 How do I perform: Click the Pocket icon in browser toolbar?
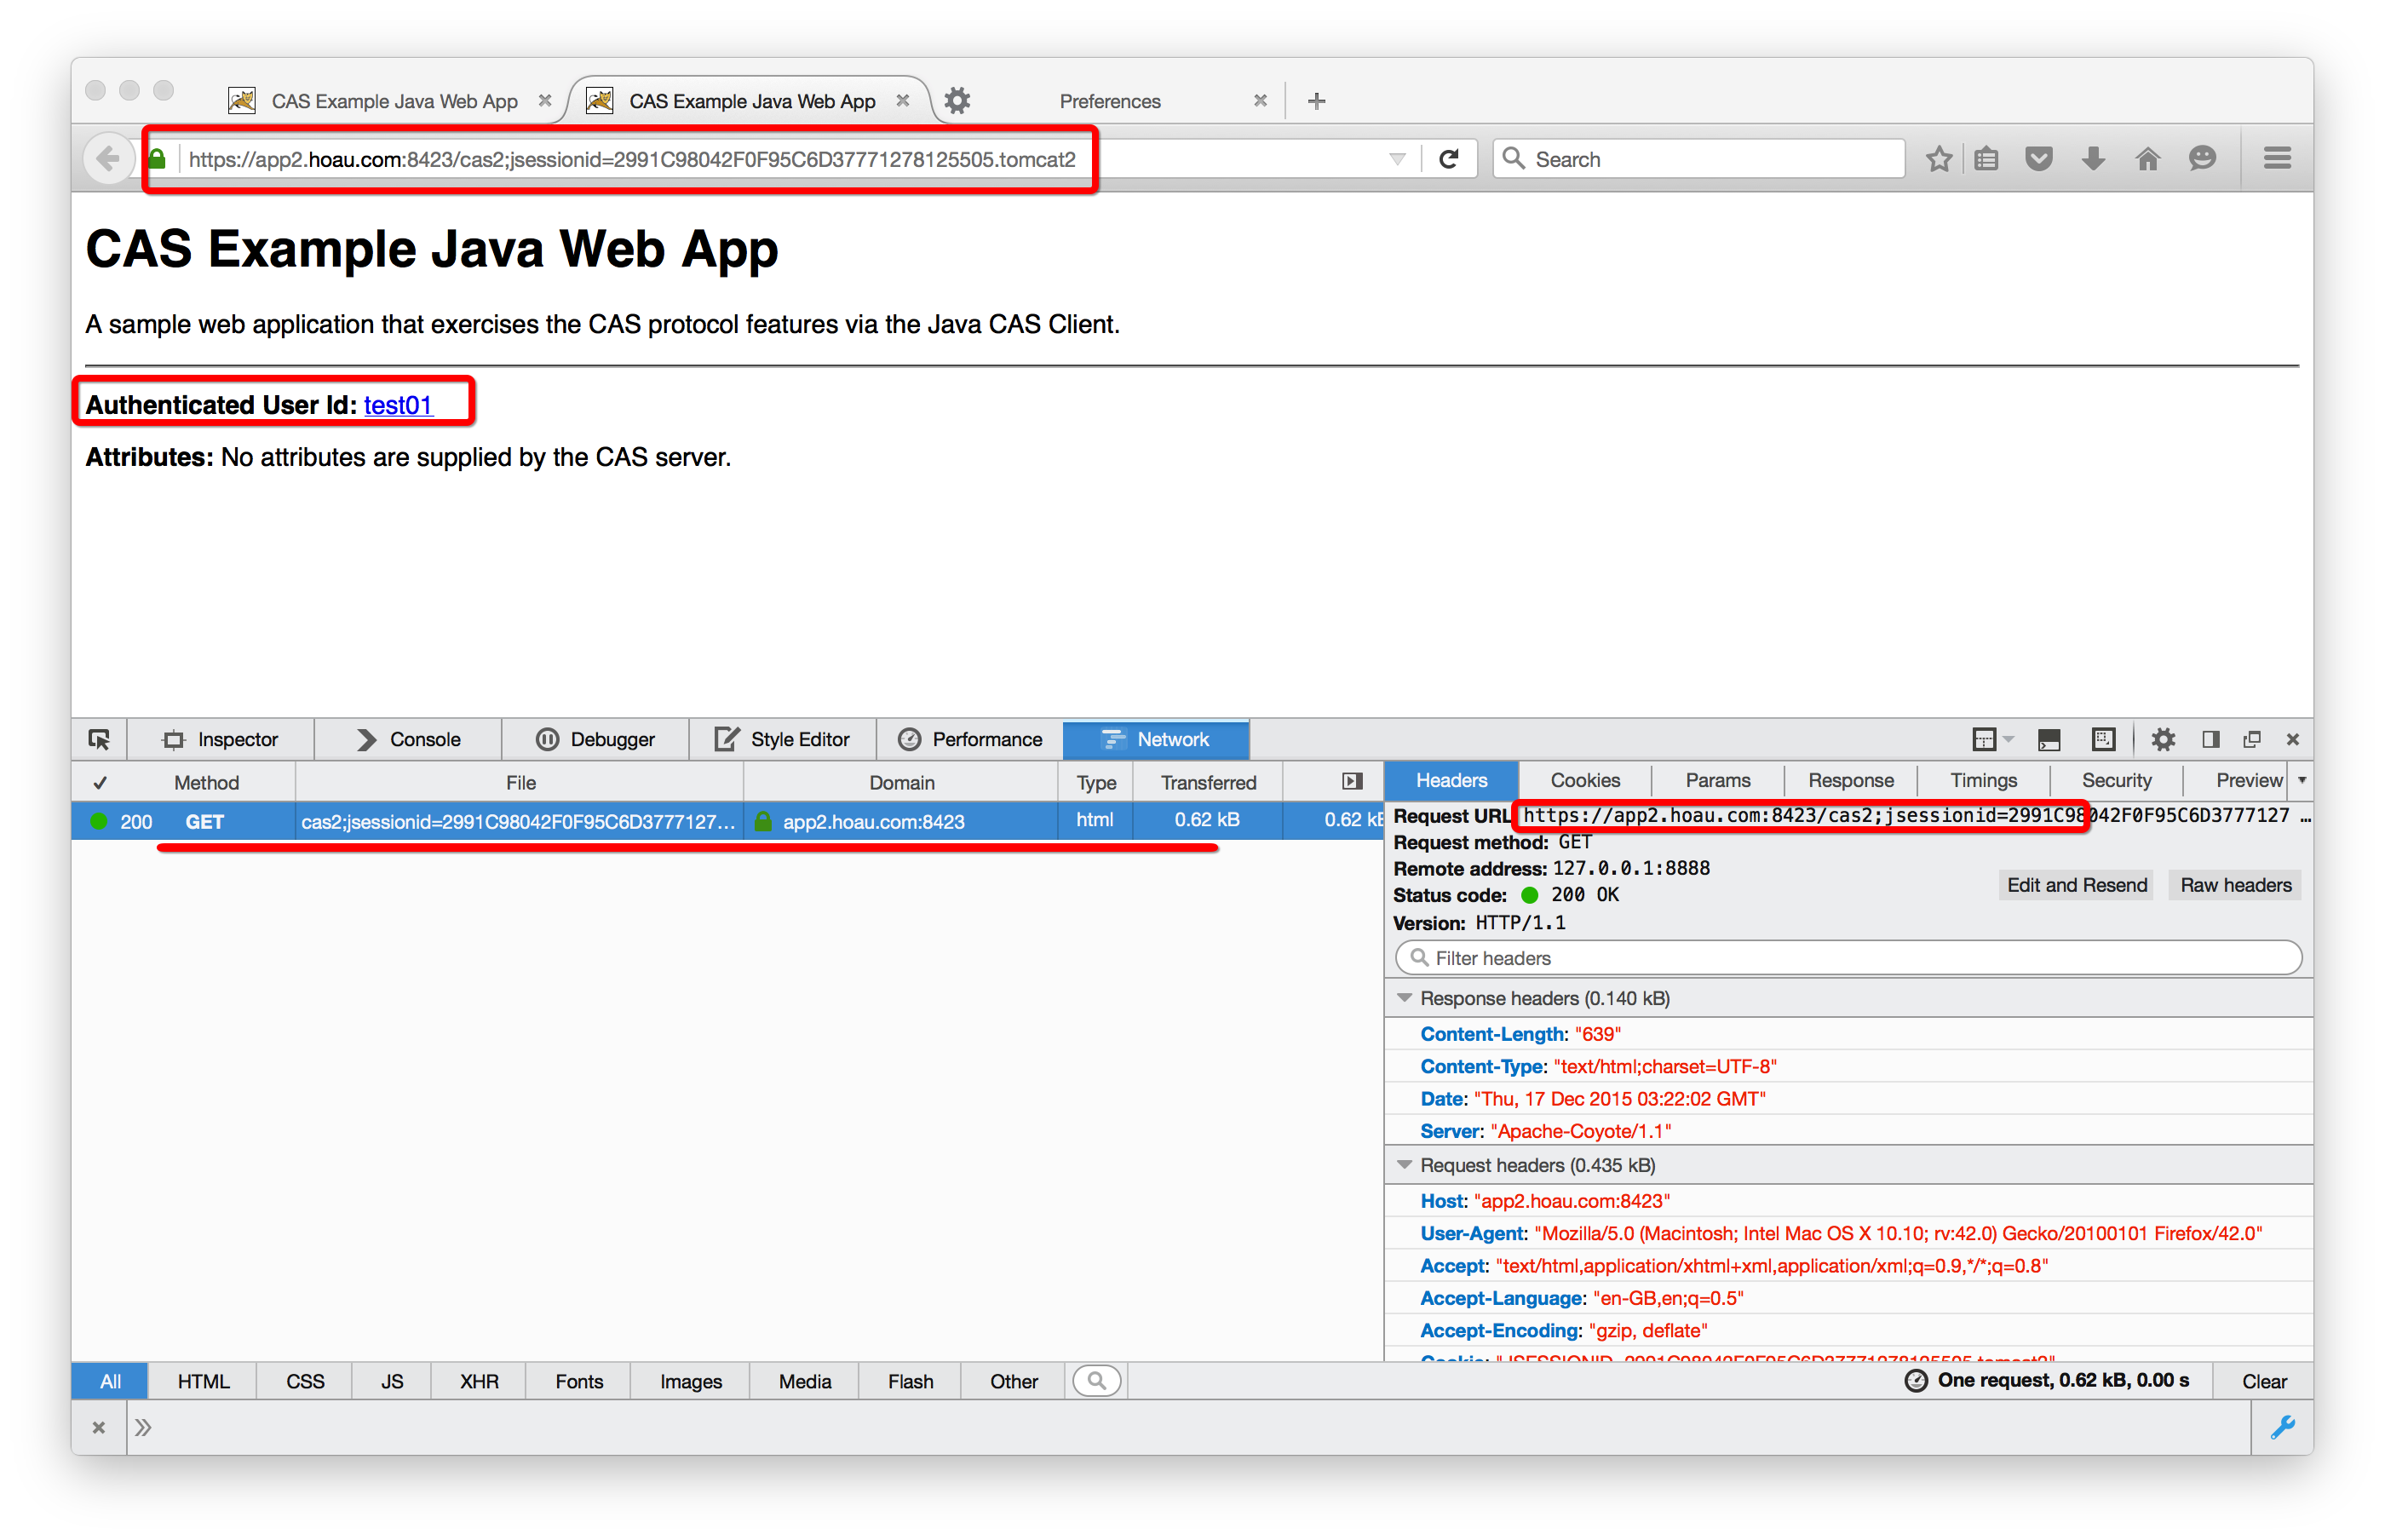click(2039, 159)
